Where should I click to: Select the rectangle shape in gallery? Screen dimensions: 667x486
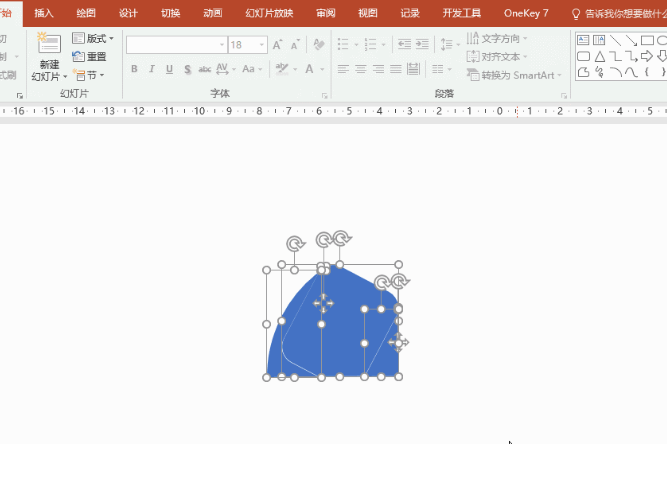coord(647,40)
